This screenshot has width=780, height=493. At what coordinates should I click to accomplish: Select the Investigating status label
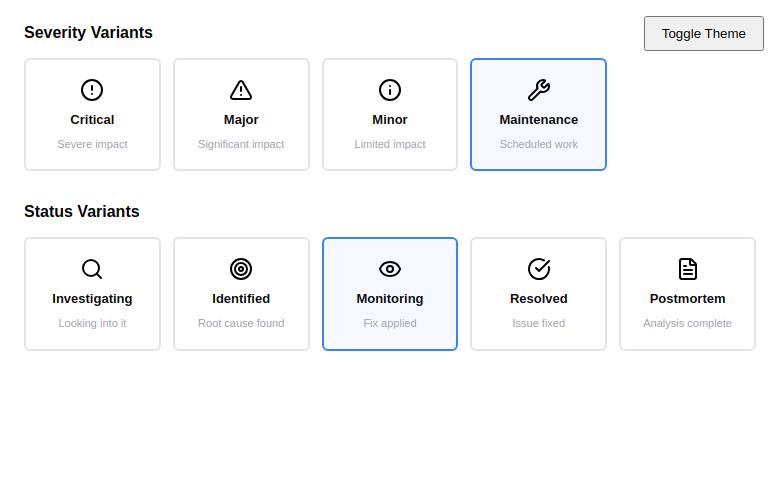click(92, 299)
